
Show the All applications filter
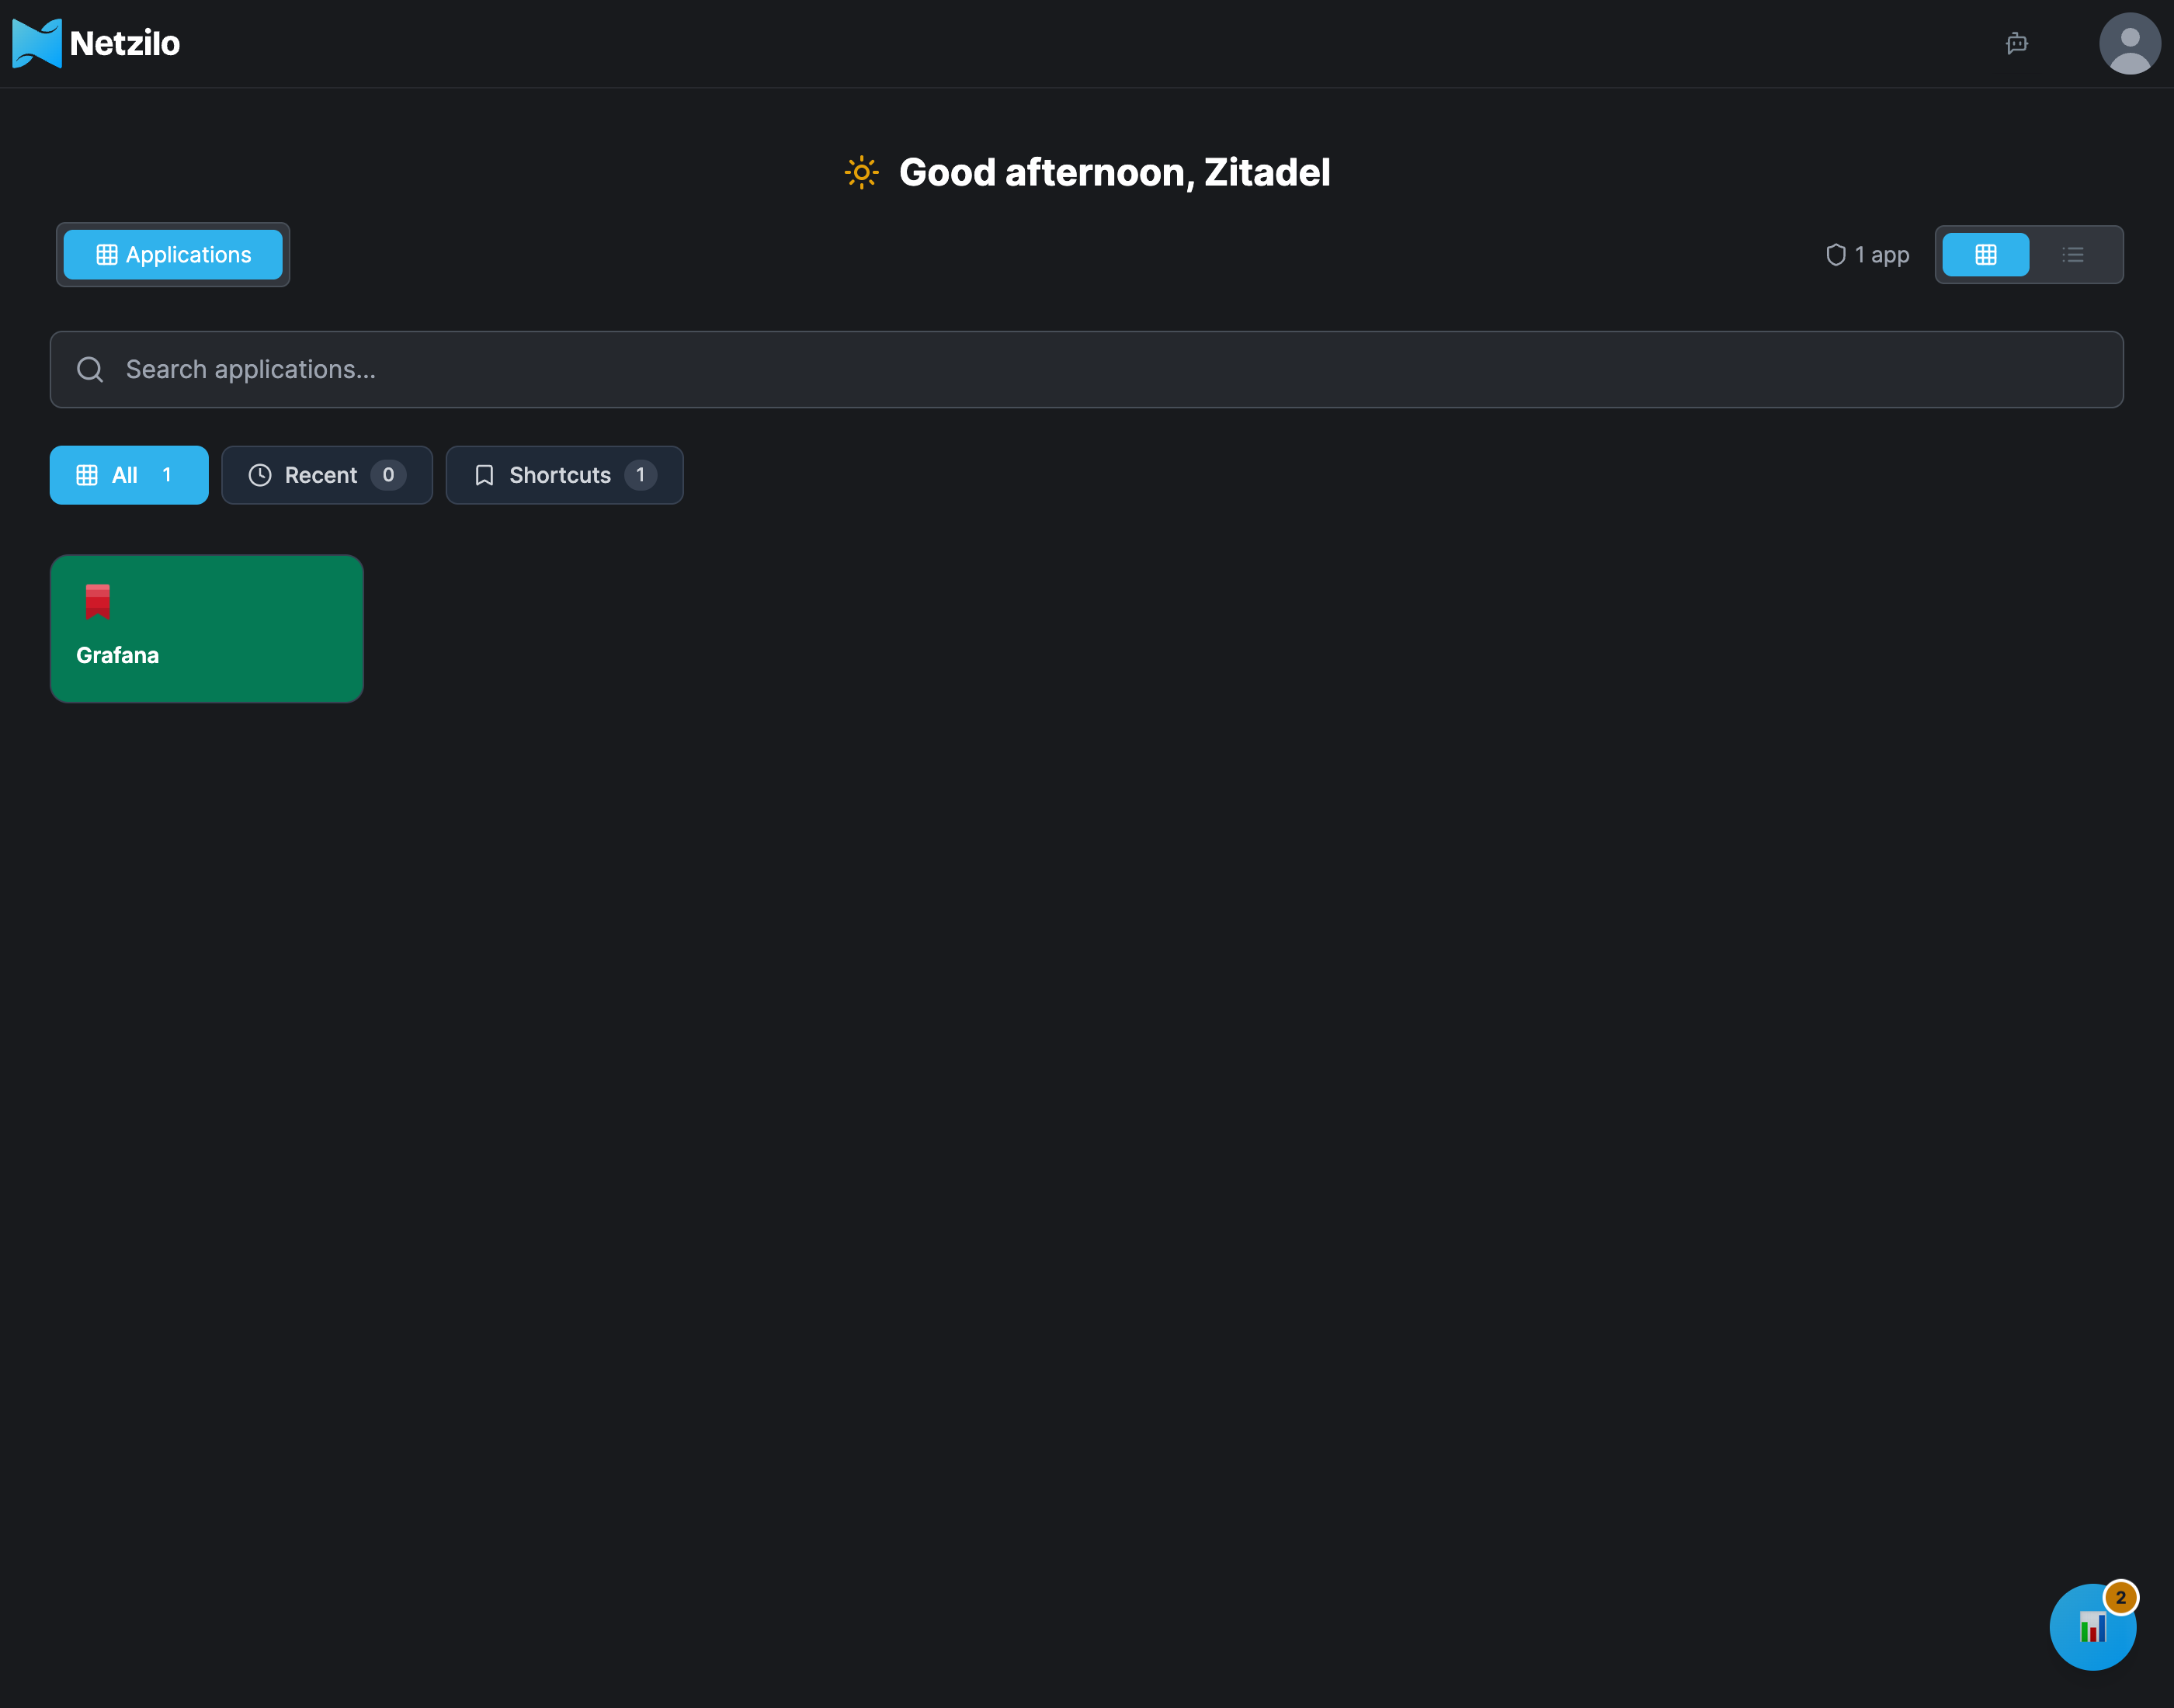tap(129, 475)
